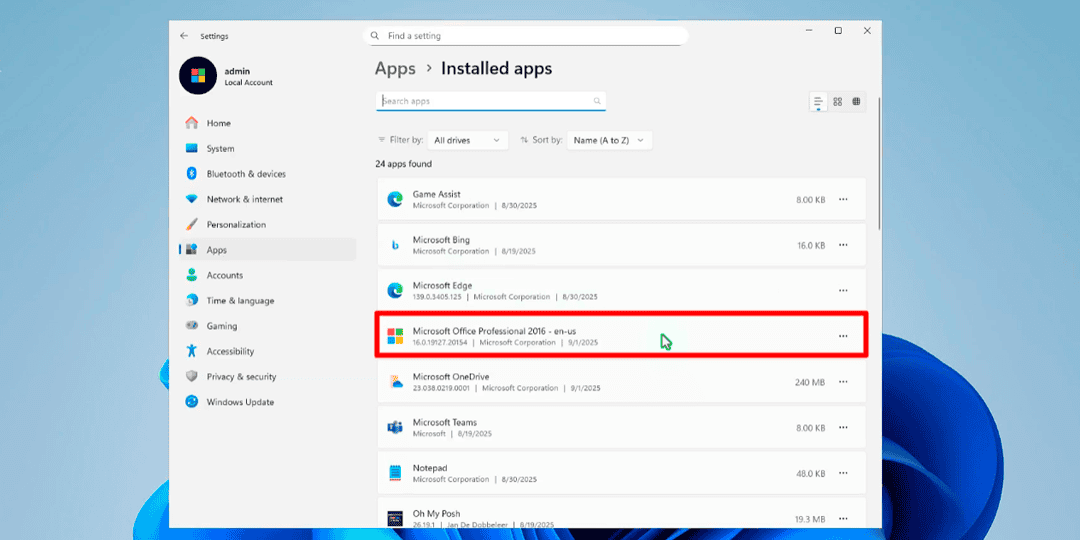Open Windows Update settings page
Viewport: 1080px width, 540px height.
point(240,402)
